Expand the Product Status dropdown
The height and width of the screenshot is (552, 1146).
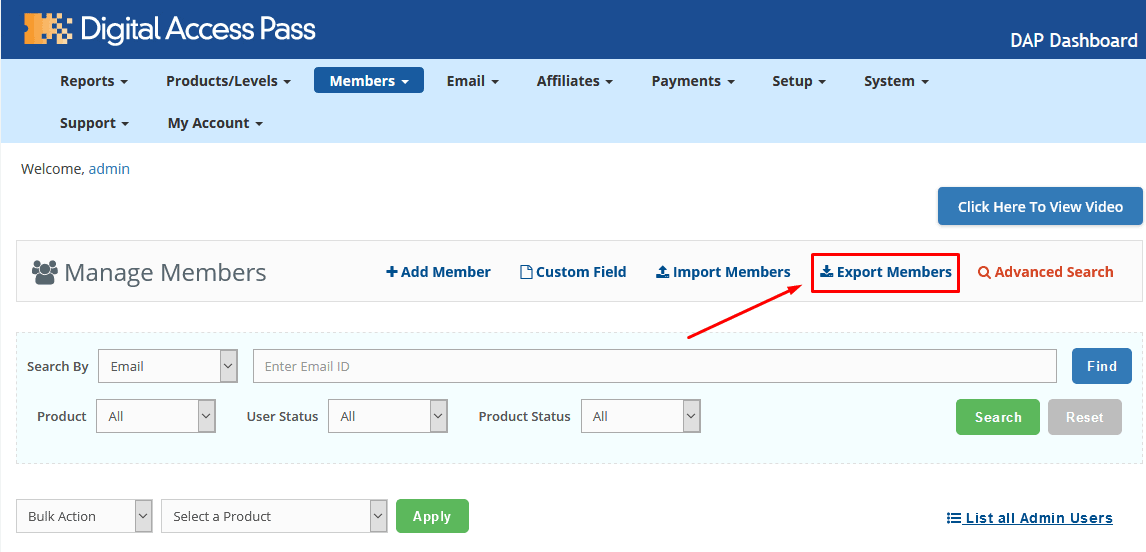(641, 416)
